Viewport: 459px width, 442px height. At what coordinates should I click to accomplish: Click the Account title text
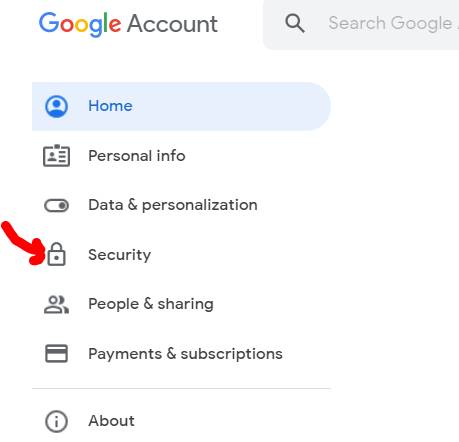pos(172,24)
